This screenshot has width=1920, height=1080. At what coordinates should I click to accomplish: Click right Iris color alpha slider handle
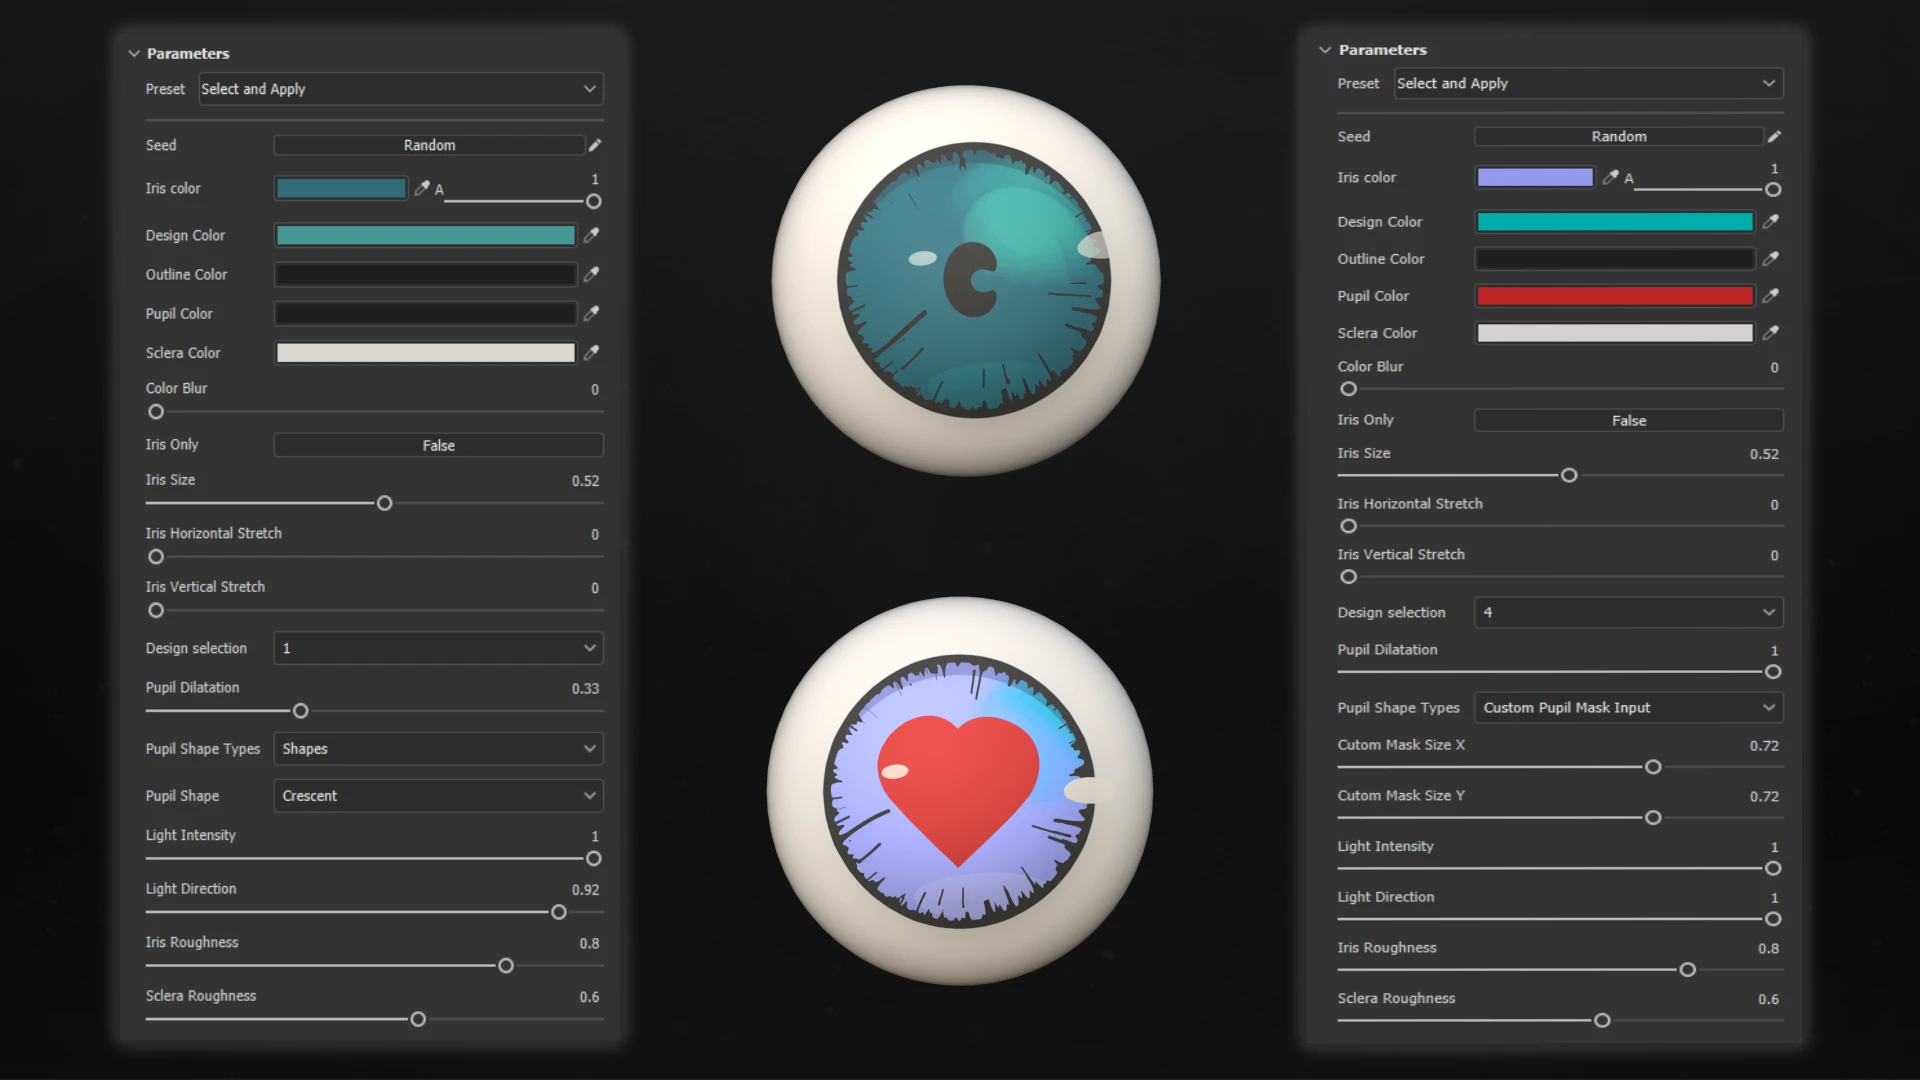click(x=1773, y=190)
